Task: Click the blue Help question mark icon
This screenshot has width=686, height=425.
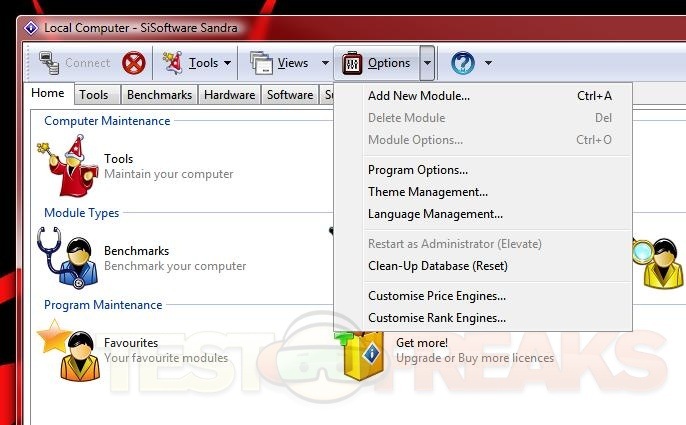Action: click(462, 63)
